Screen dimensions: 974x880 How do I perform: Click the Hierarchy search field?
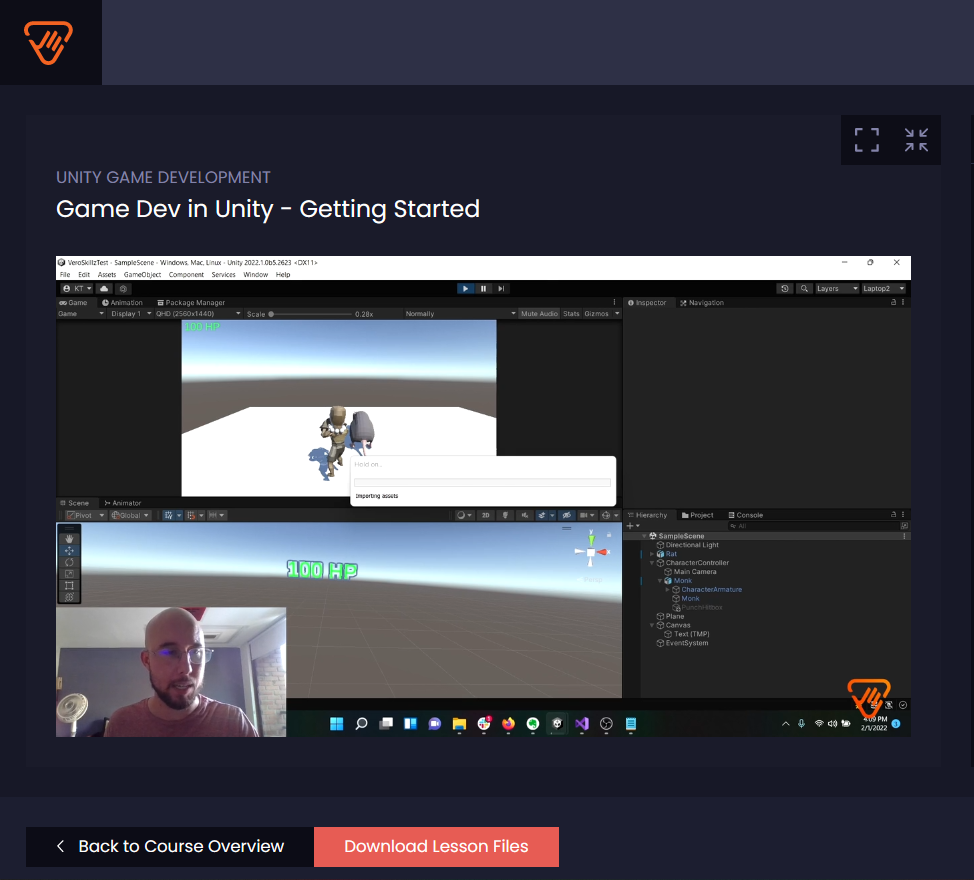(813, 526)
